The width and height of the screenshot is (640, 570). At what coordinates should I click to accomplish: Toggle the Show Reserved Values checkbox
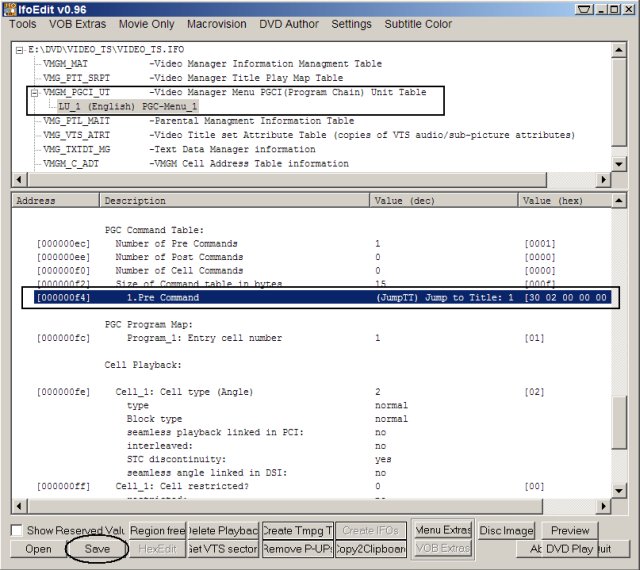pyautogui.click(x=17, y=530)
